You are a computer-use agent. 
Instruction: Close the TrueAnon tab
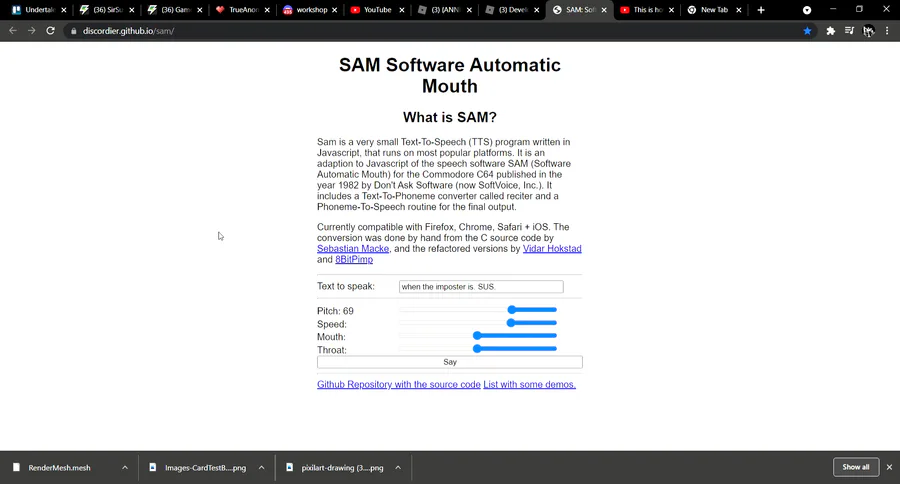[x=267, y=10]
